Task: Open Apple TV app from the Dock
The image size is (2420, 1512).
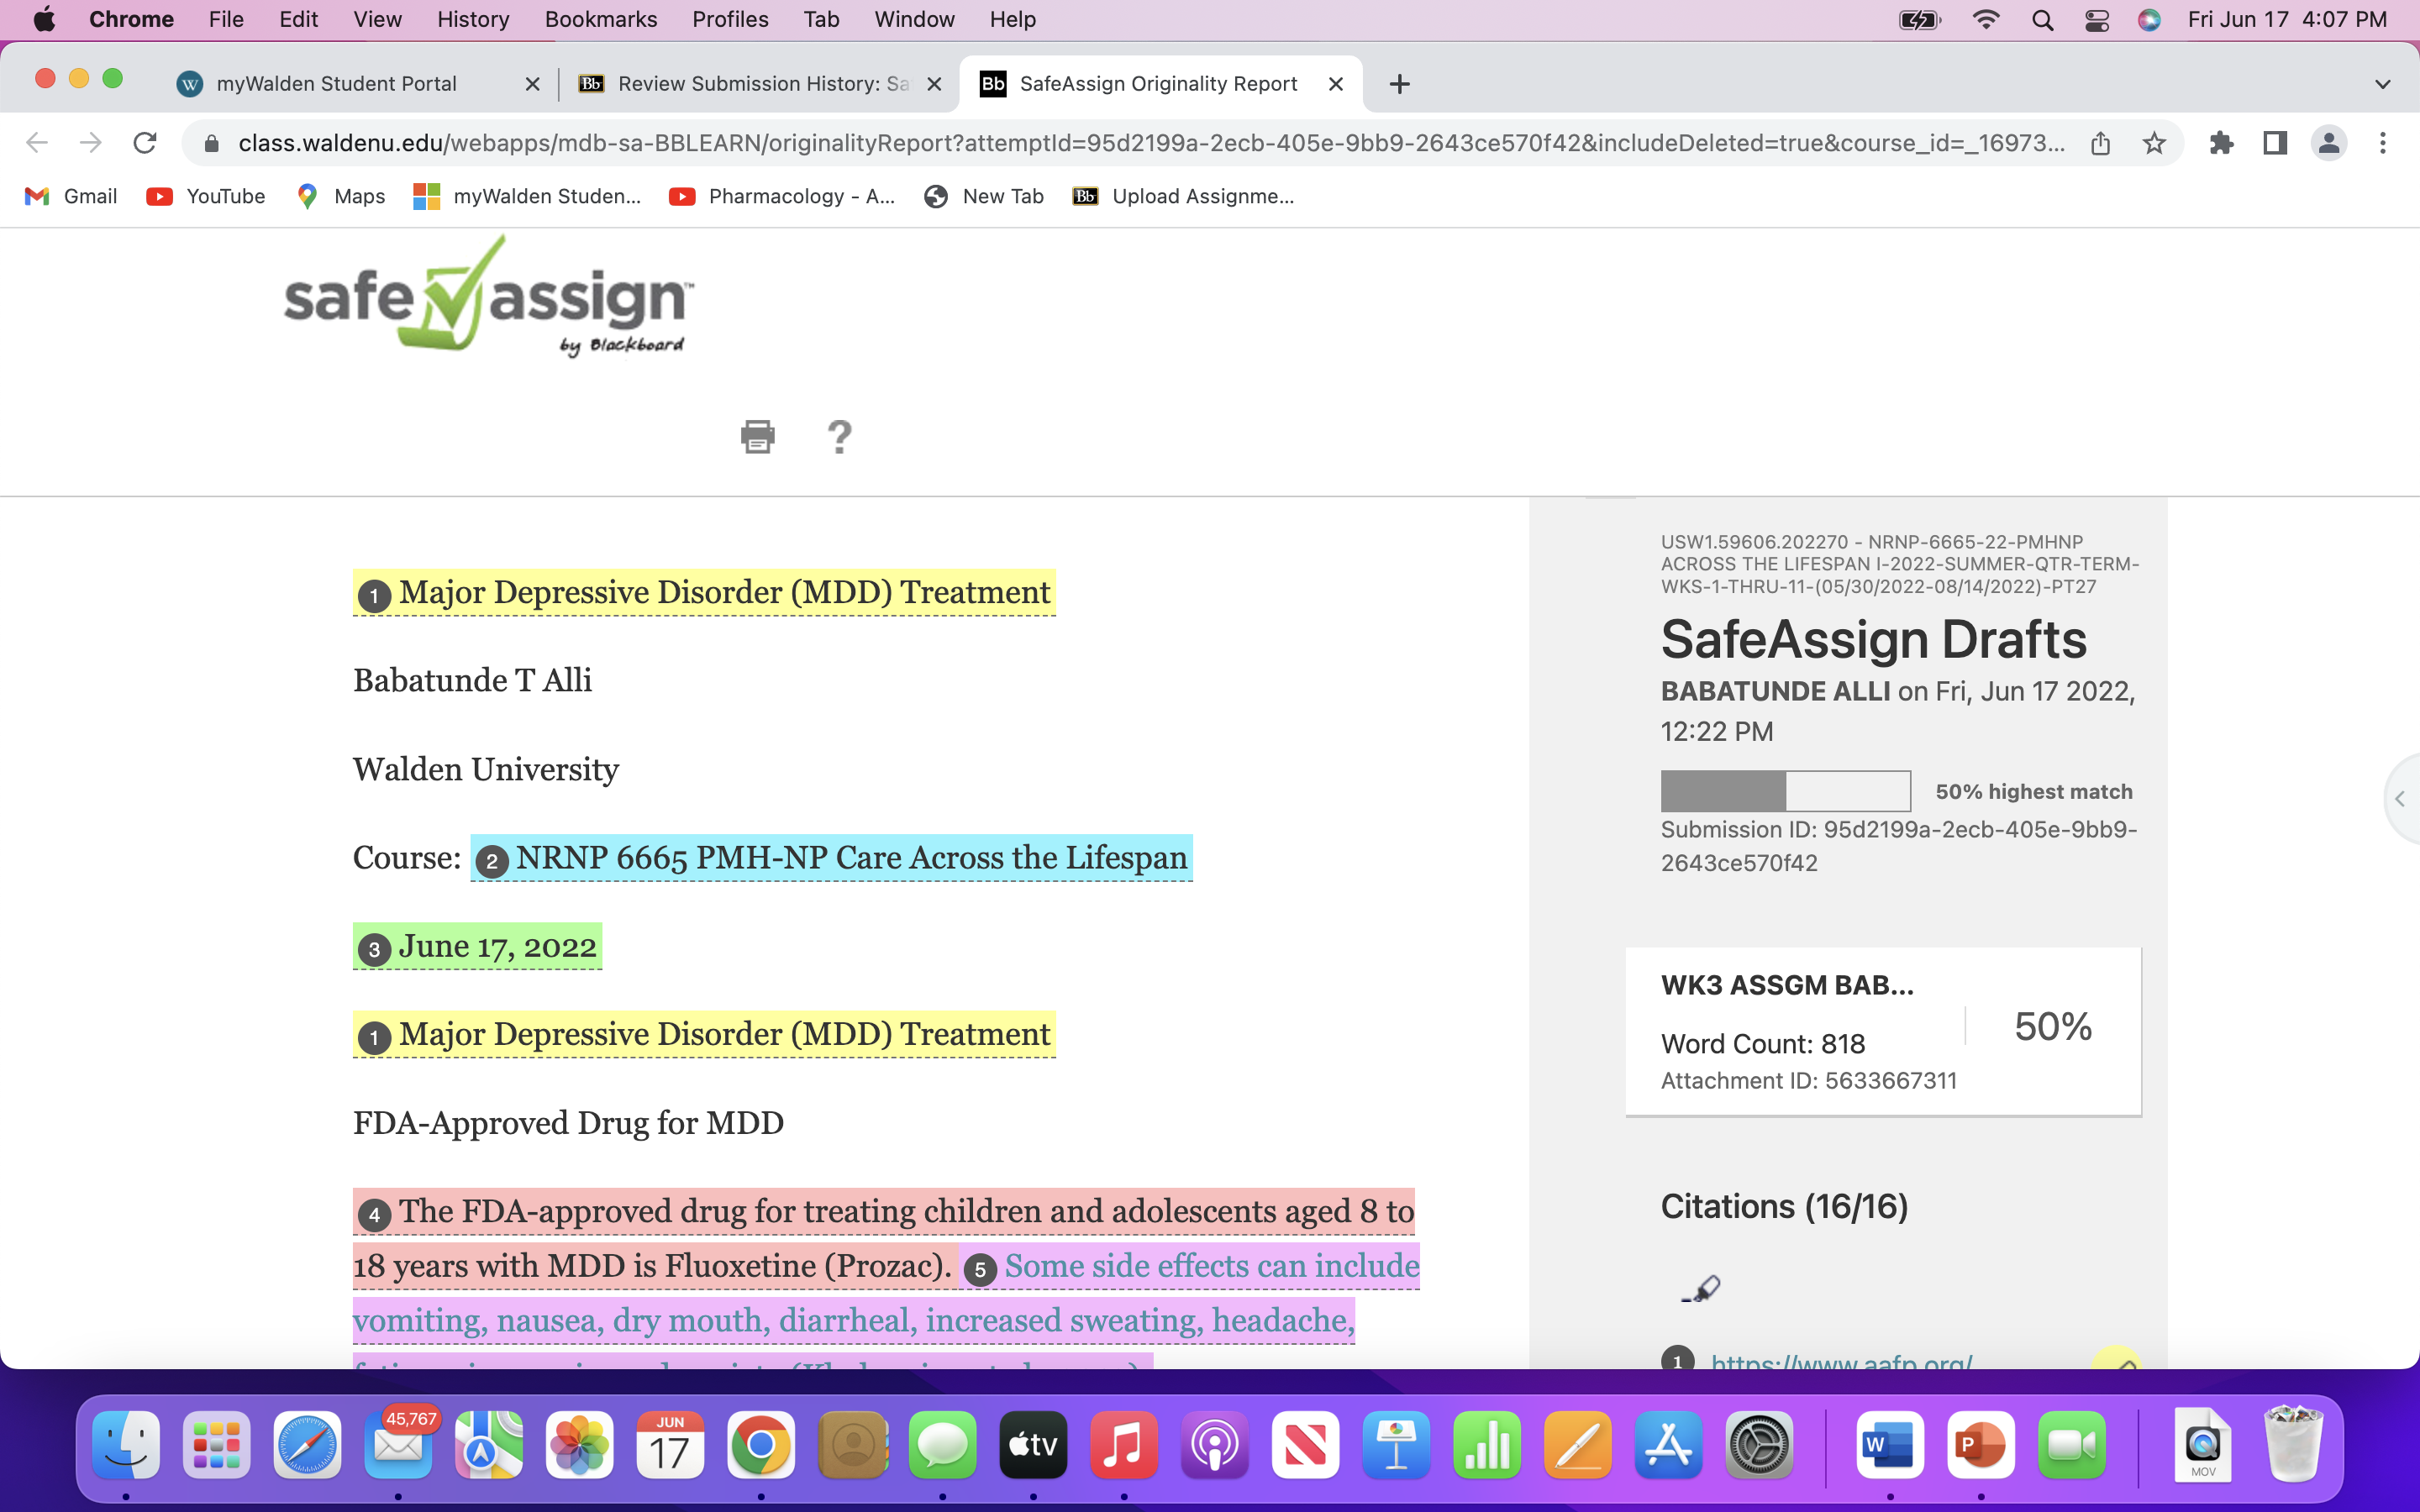Action: click(x=1033, y=1445)
